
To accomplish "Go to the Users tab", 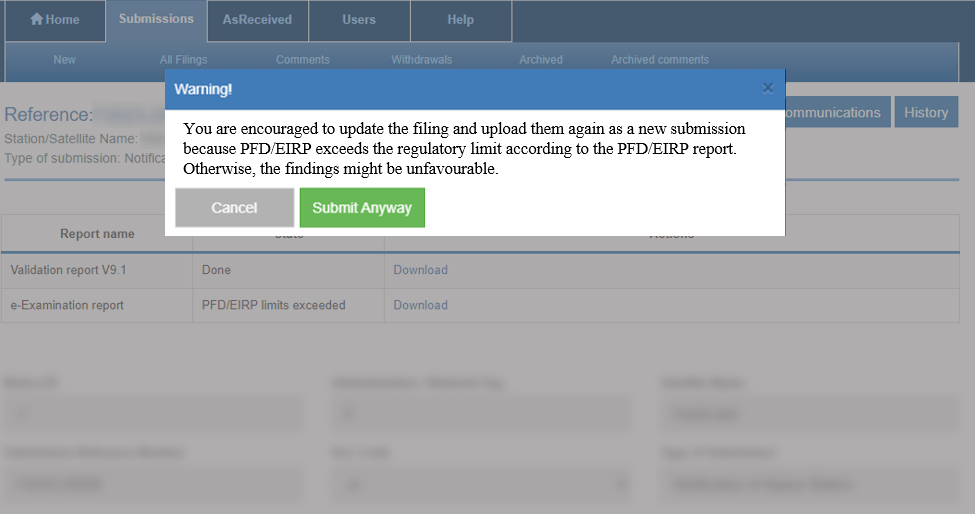I will pyautogui.click(x=359, y=20).
